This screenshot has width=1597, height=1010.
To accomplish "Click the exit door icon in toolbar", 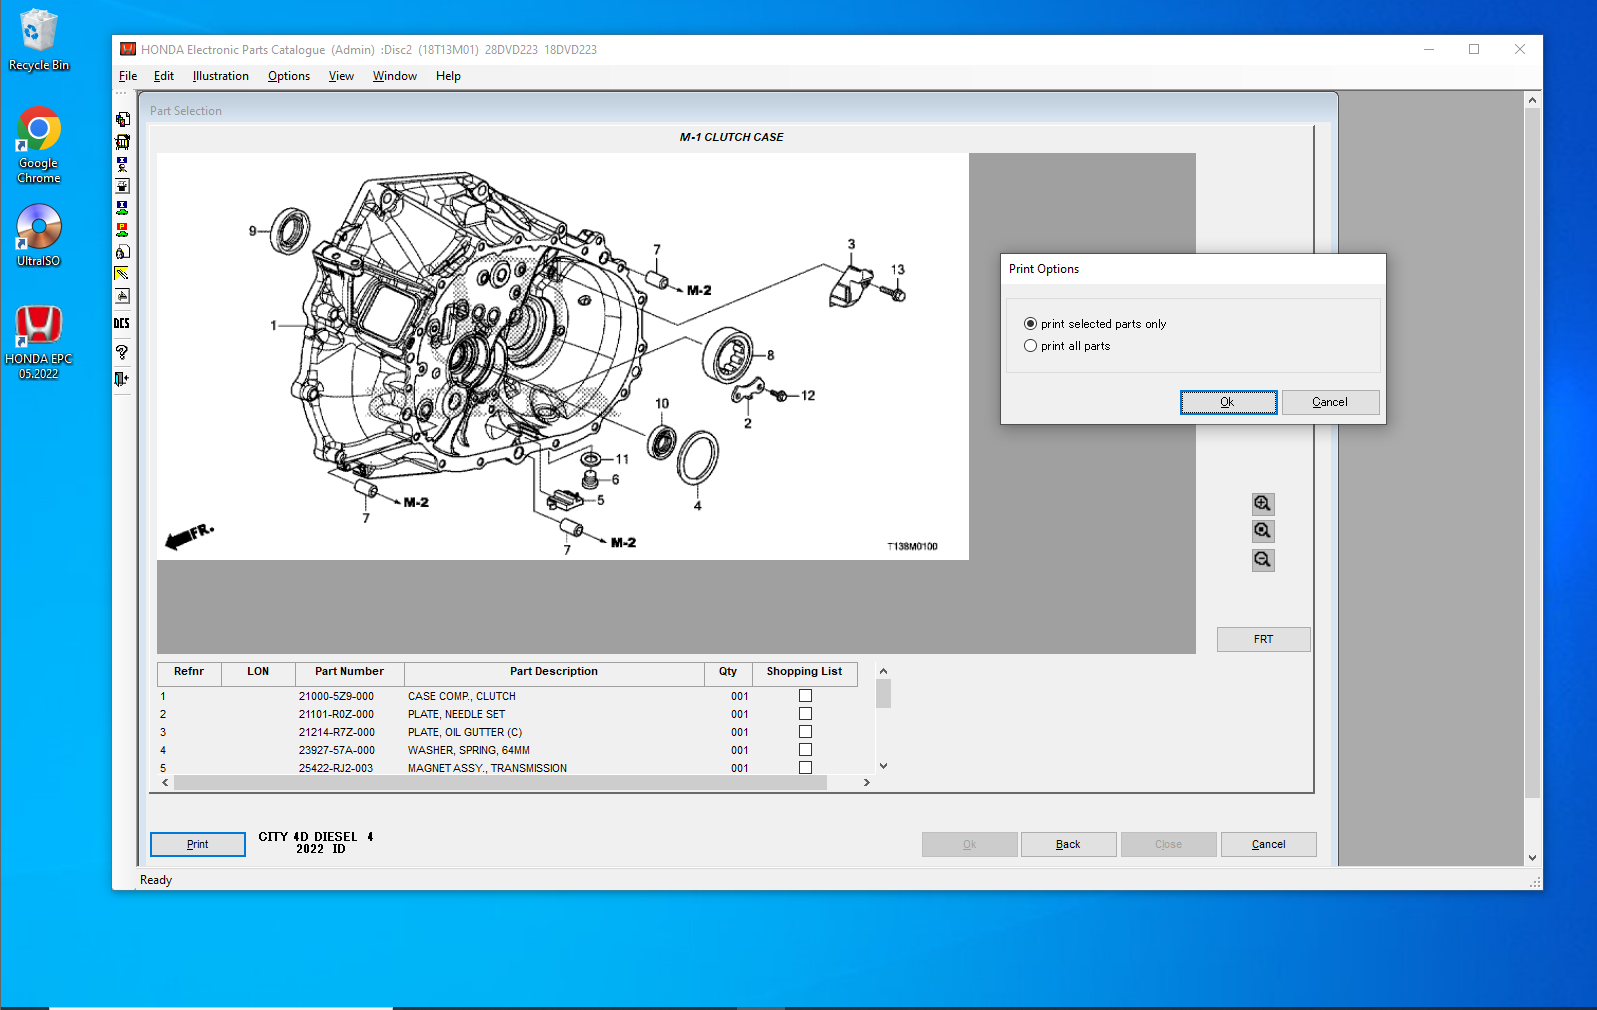I will 122,379.
